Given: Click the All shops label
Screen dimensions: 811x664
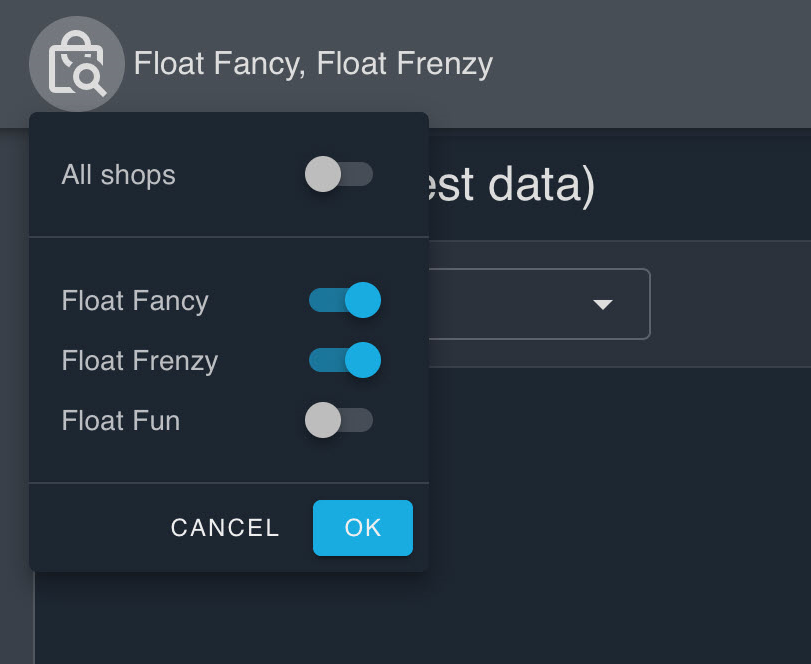Looking at the screenshot, I should click(x=118, y=175).
